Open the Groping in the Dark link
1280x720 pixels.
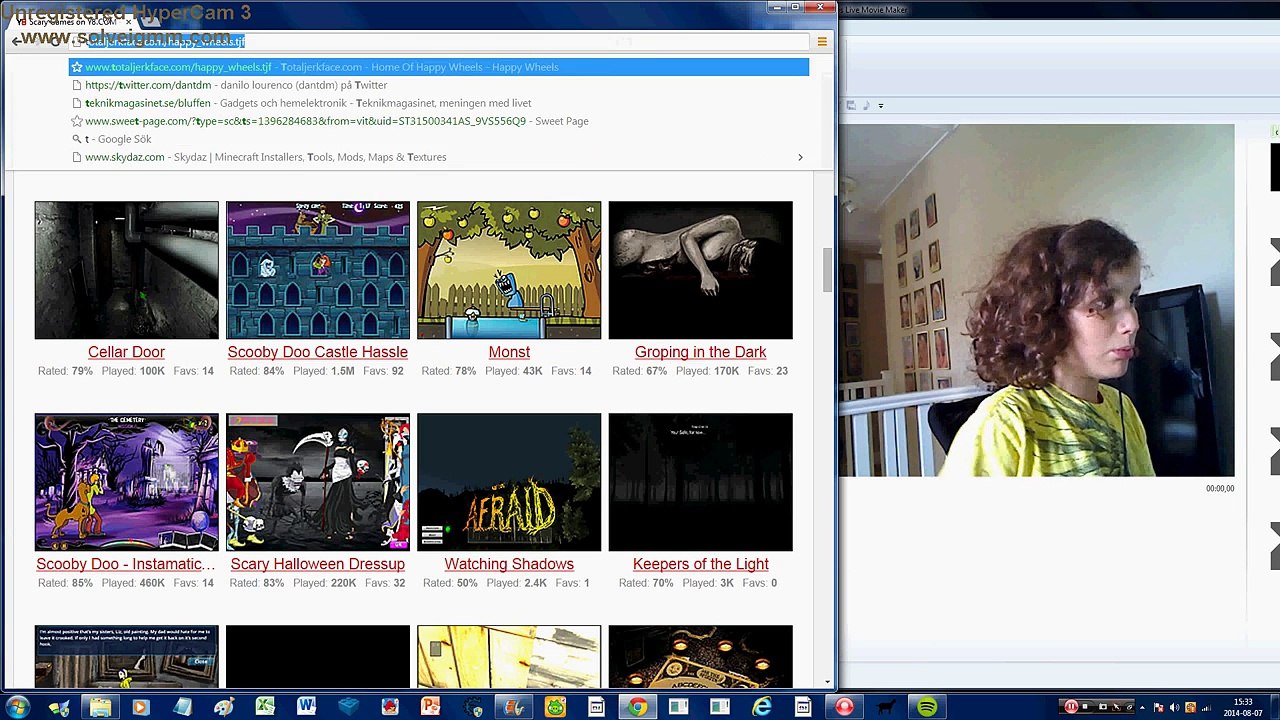(x=700, y=352)
